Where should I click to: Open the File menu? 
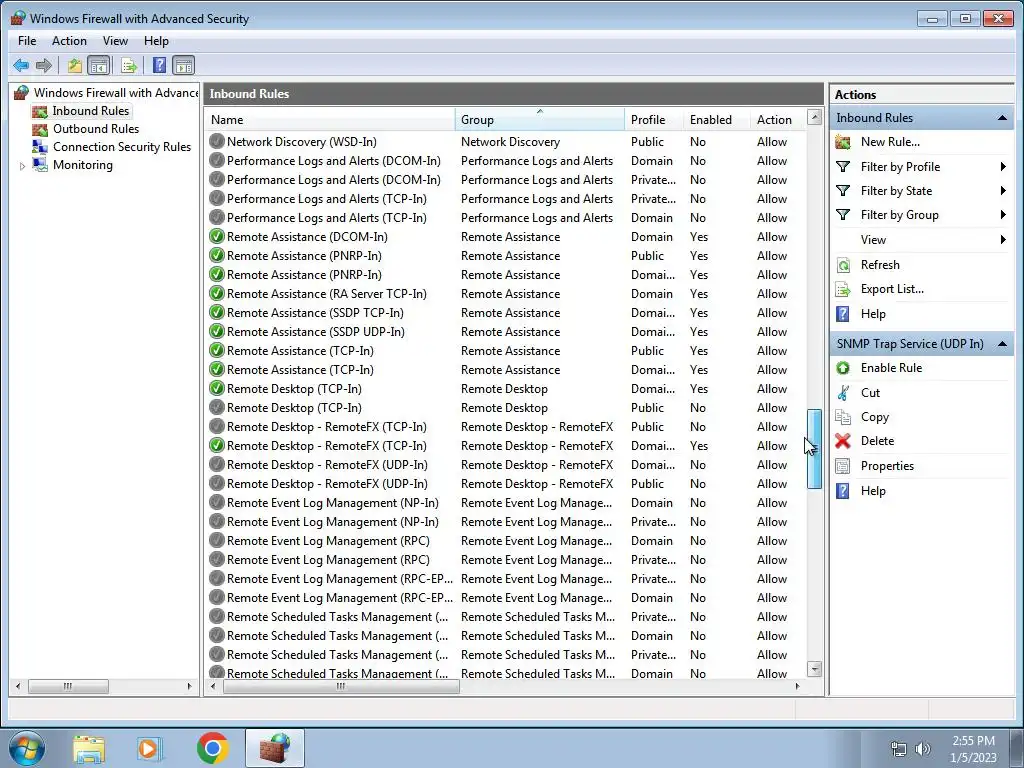pos(27,40)
